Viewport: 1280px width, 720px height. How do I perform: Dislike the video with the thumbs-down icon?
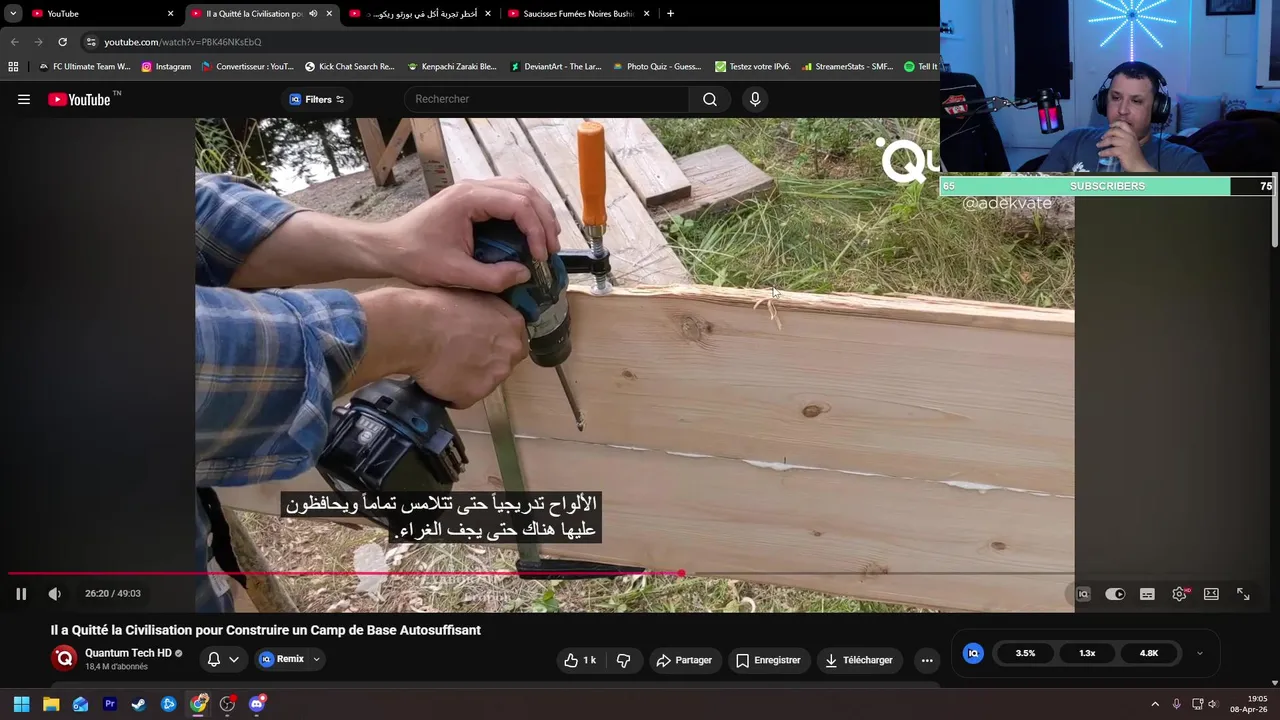tap(624, 660)
